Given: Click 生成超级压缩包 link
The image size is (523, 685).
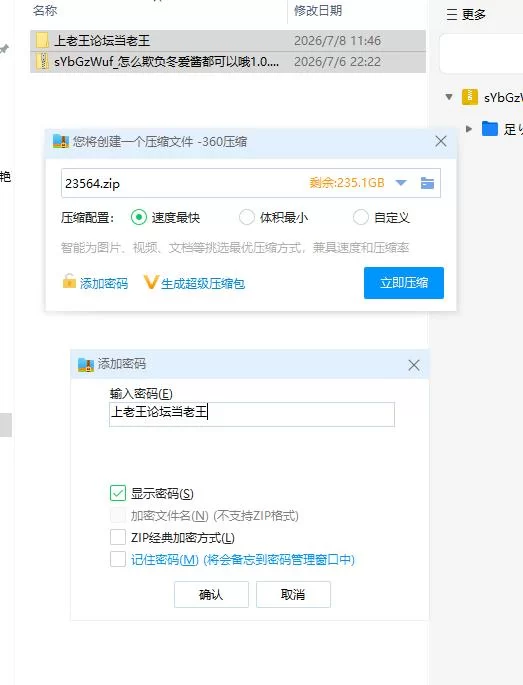Looking at the screenshot, I should tap(203, 284).
